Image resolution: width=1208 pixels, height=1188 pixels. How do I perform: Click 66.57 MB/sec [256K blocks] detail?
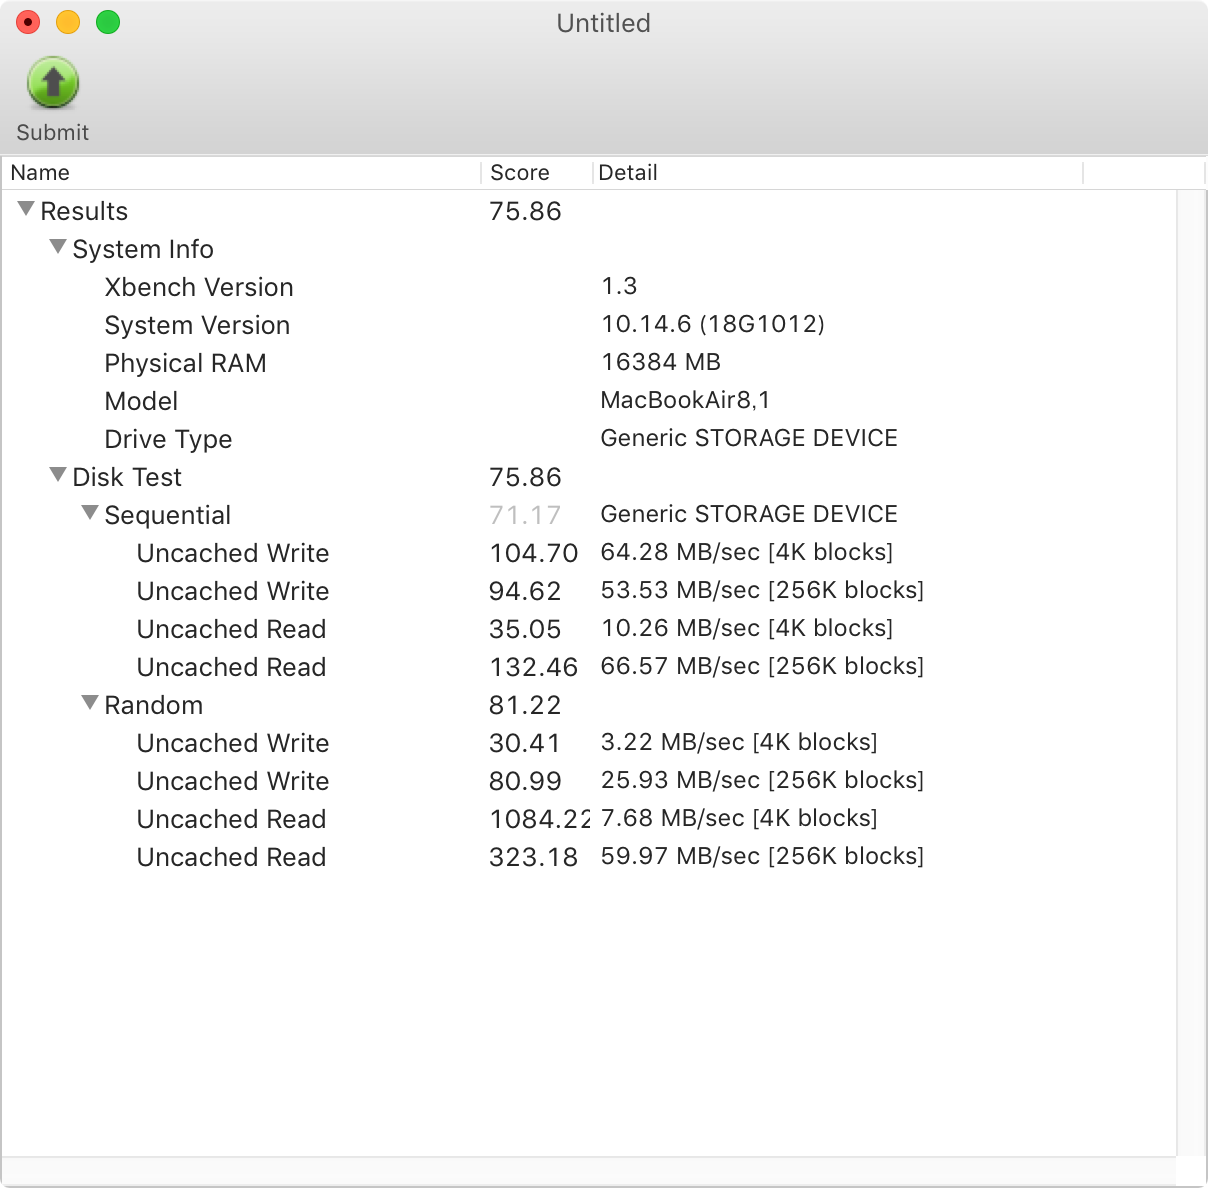point(762,666)
